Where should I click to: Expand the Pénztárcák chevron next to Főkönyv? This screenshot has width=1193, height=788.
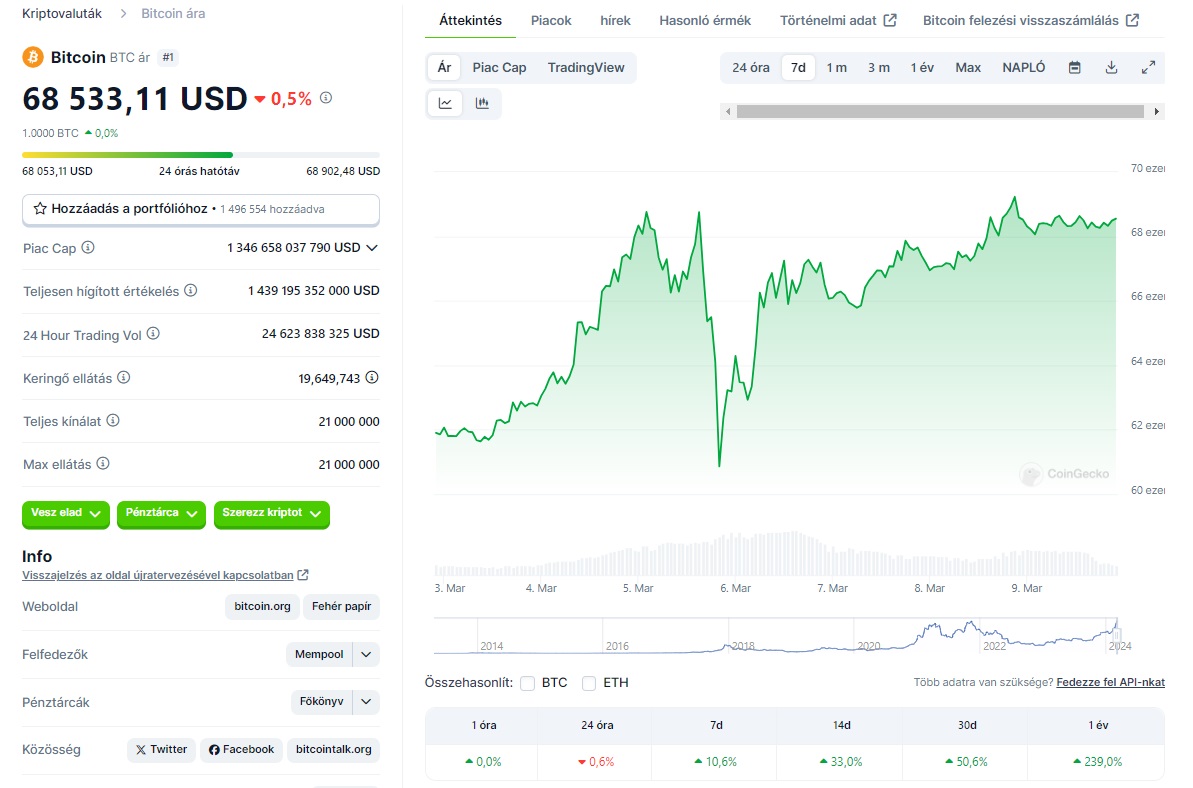click(366, 701)
